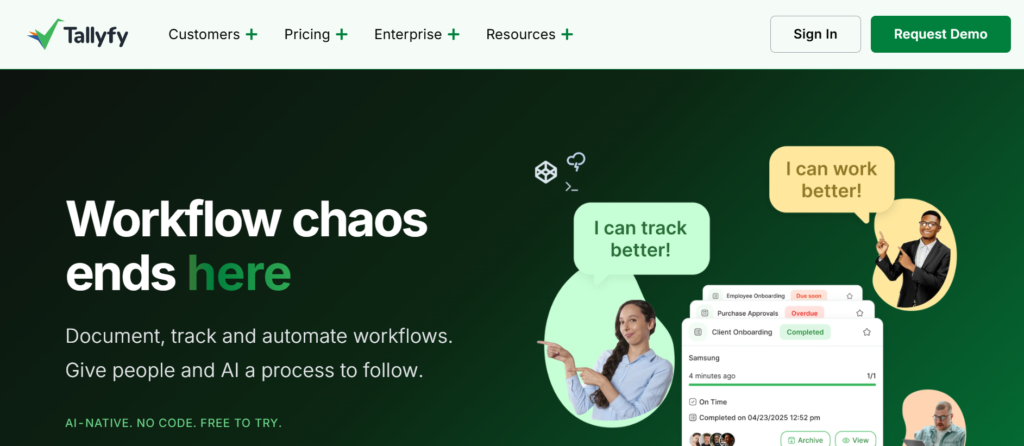The height and width of the screenshot is (446, 1024).
Task: Toggle the On Time checkbox icon
Action: coord(693,402)
